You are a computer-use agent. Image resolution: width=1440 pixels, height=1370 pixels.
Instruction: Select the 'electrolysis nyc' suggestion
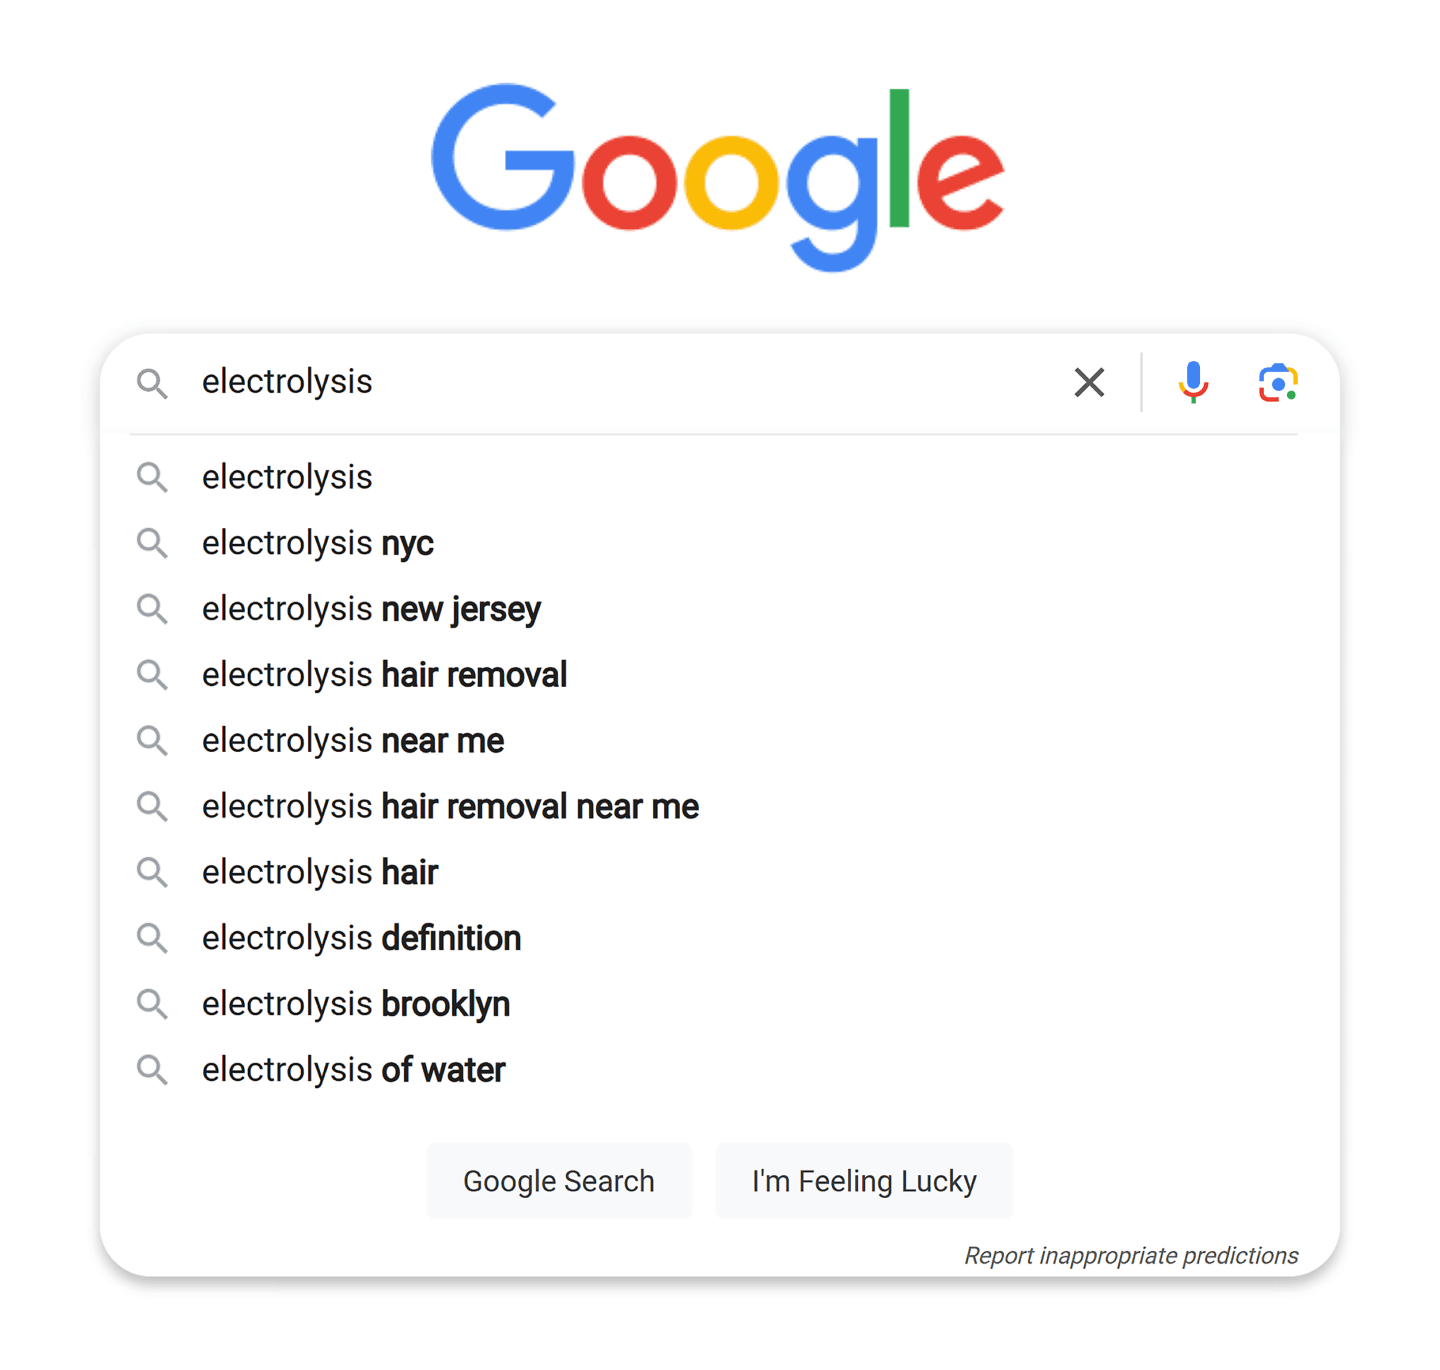(x=317, y=543)
